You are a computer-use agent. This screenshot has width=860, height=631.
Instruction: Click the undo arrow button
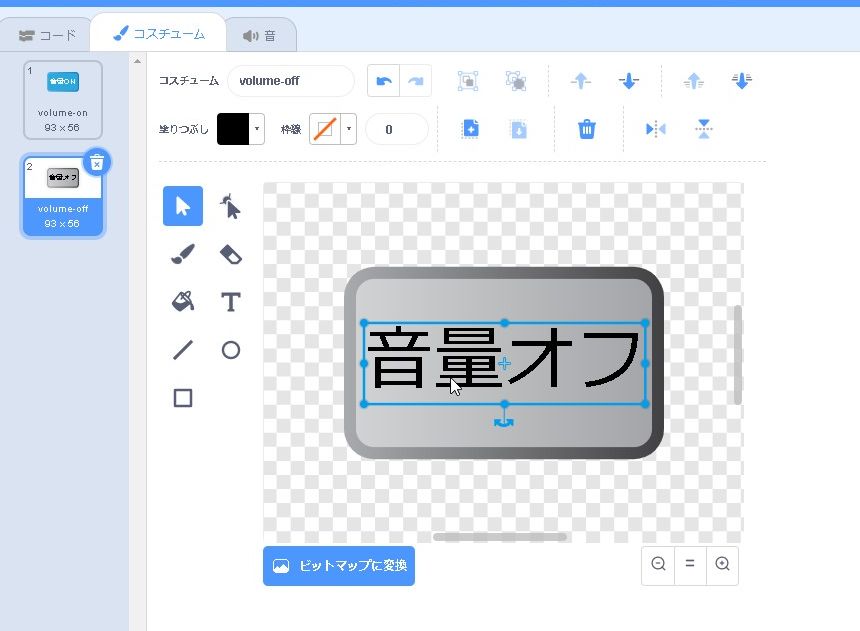click(x=384, y=81)
